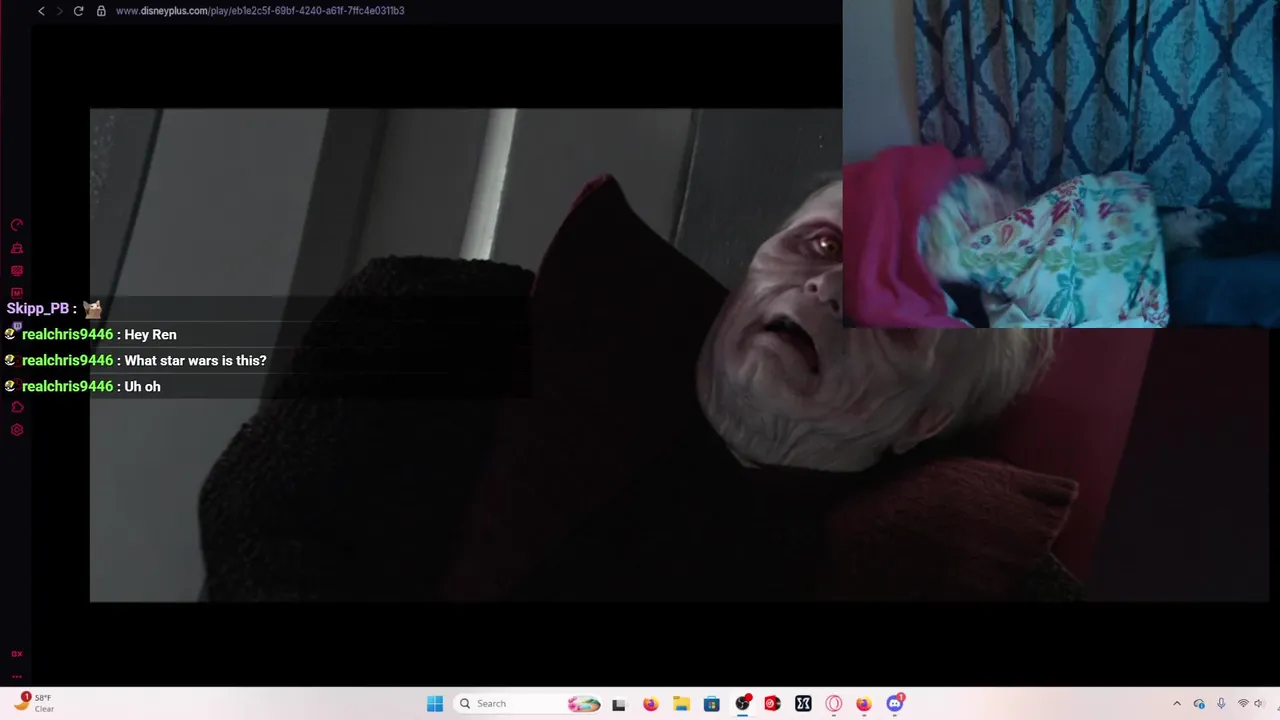Viewport: 1280px width, 720px height.
Task: Click the webcam overlay feed
Action: click(1061, 164)
